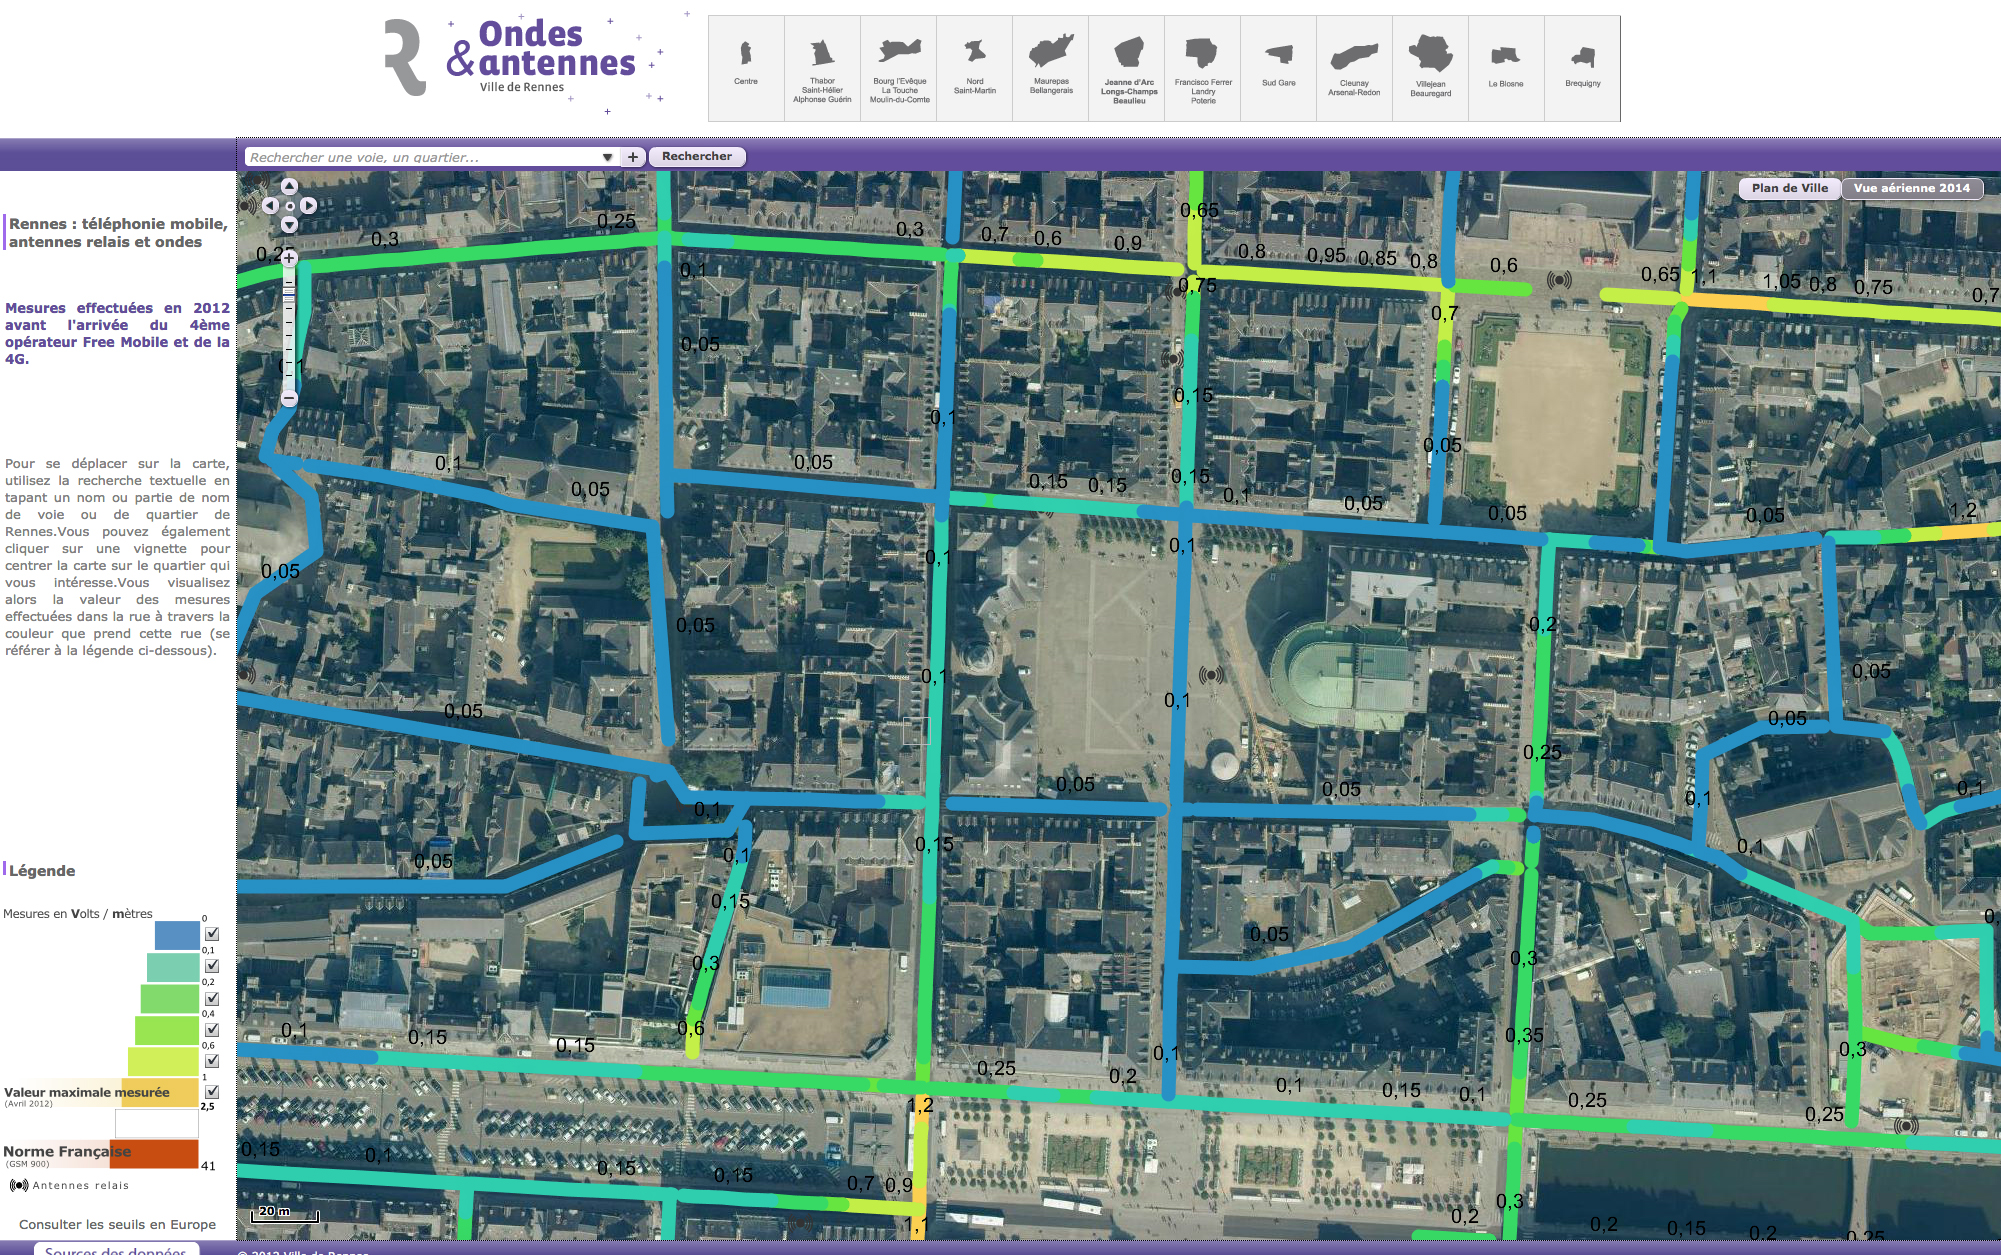Pan the map up with the arrow
This screenshot has height=1255, width=2001.
point(289,186)
